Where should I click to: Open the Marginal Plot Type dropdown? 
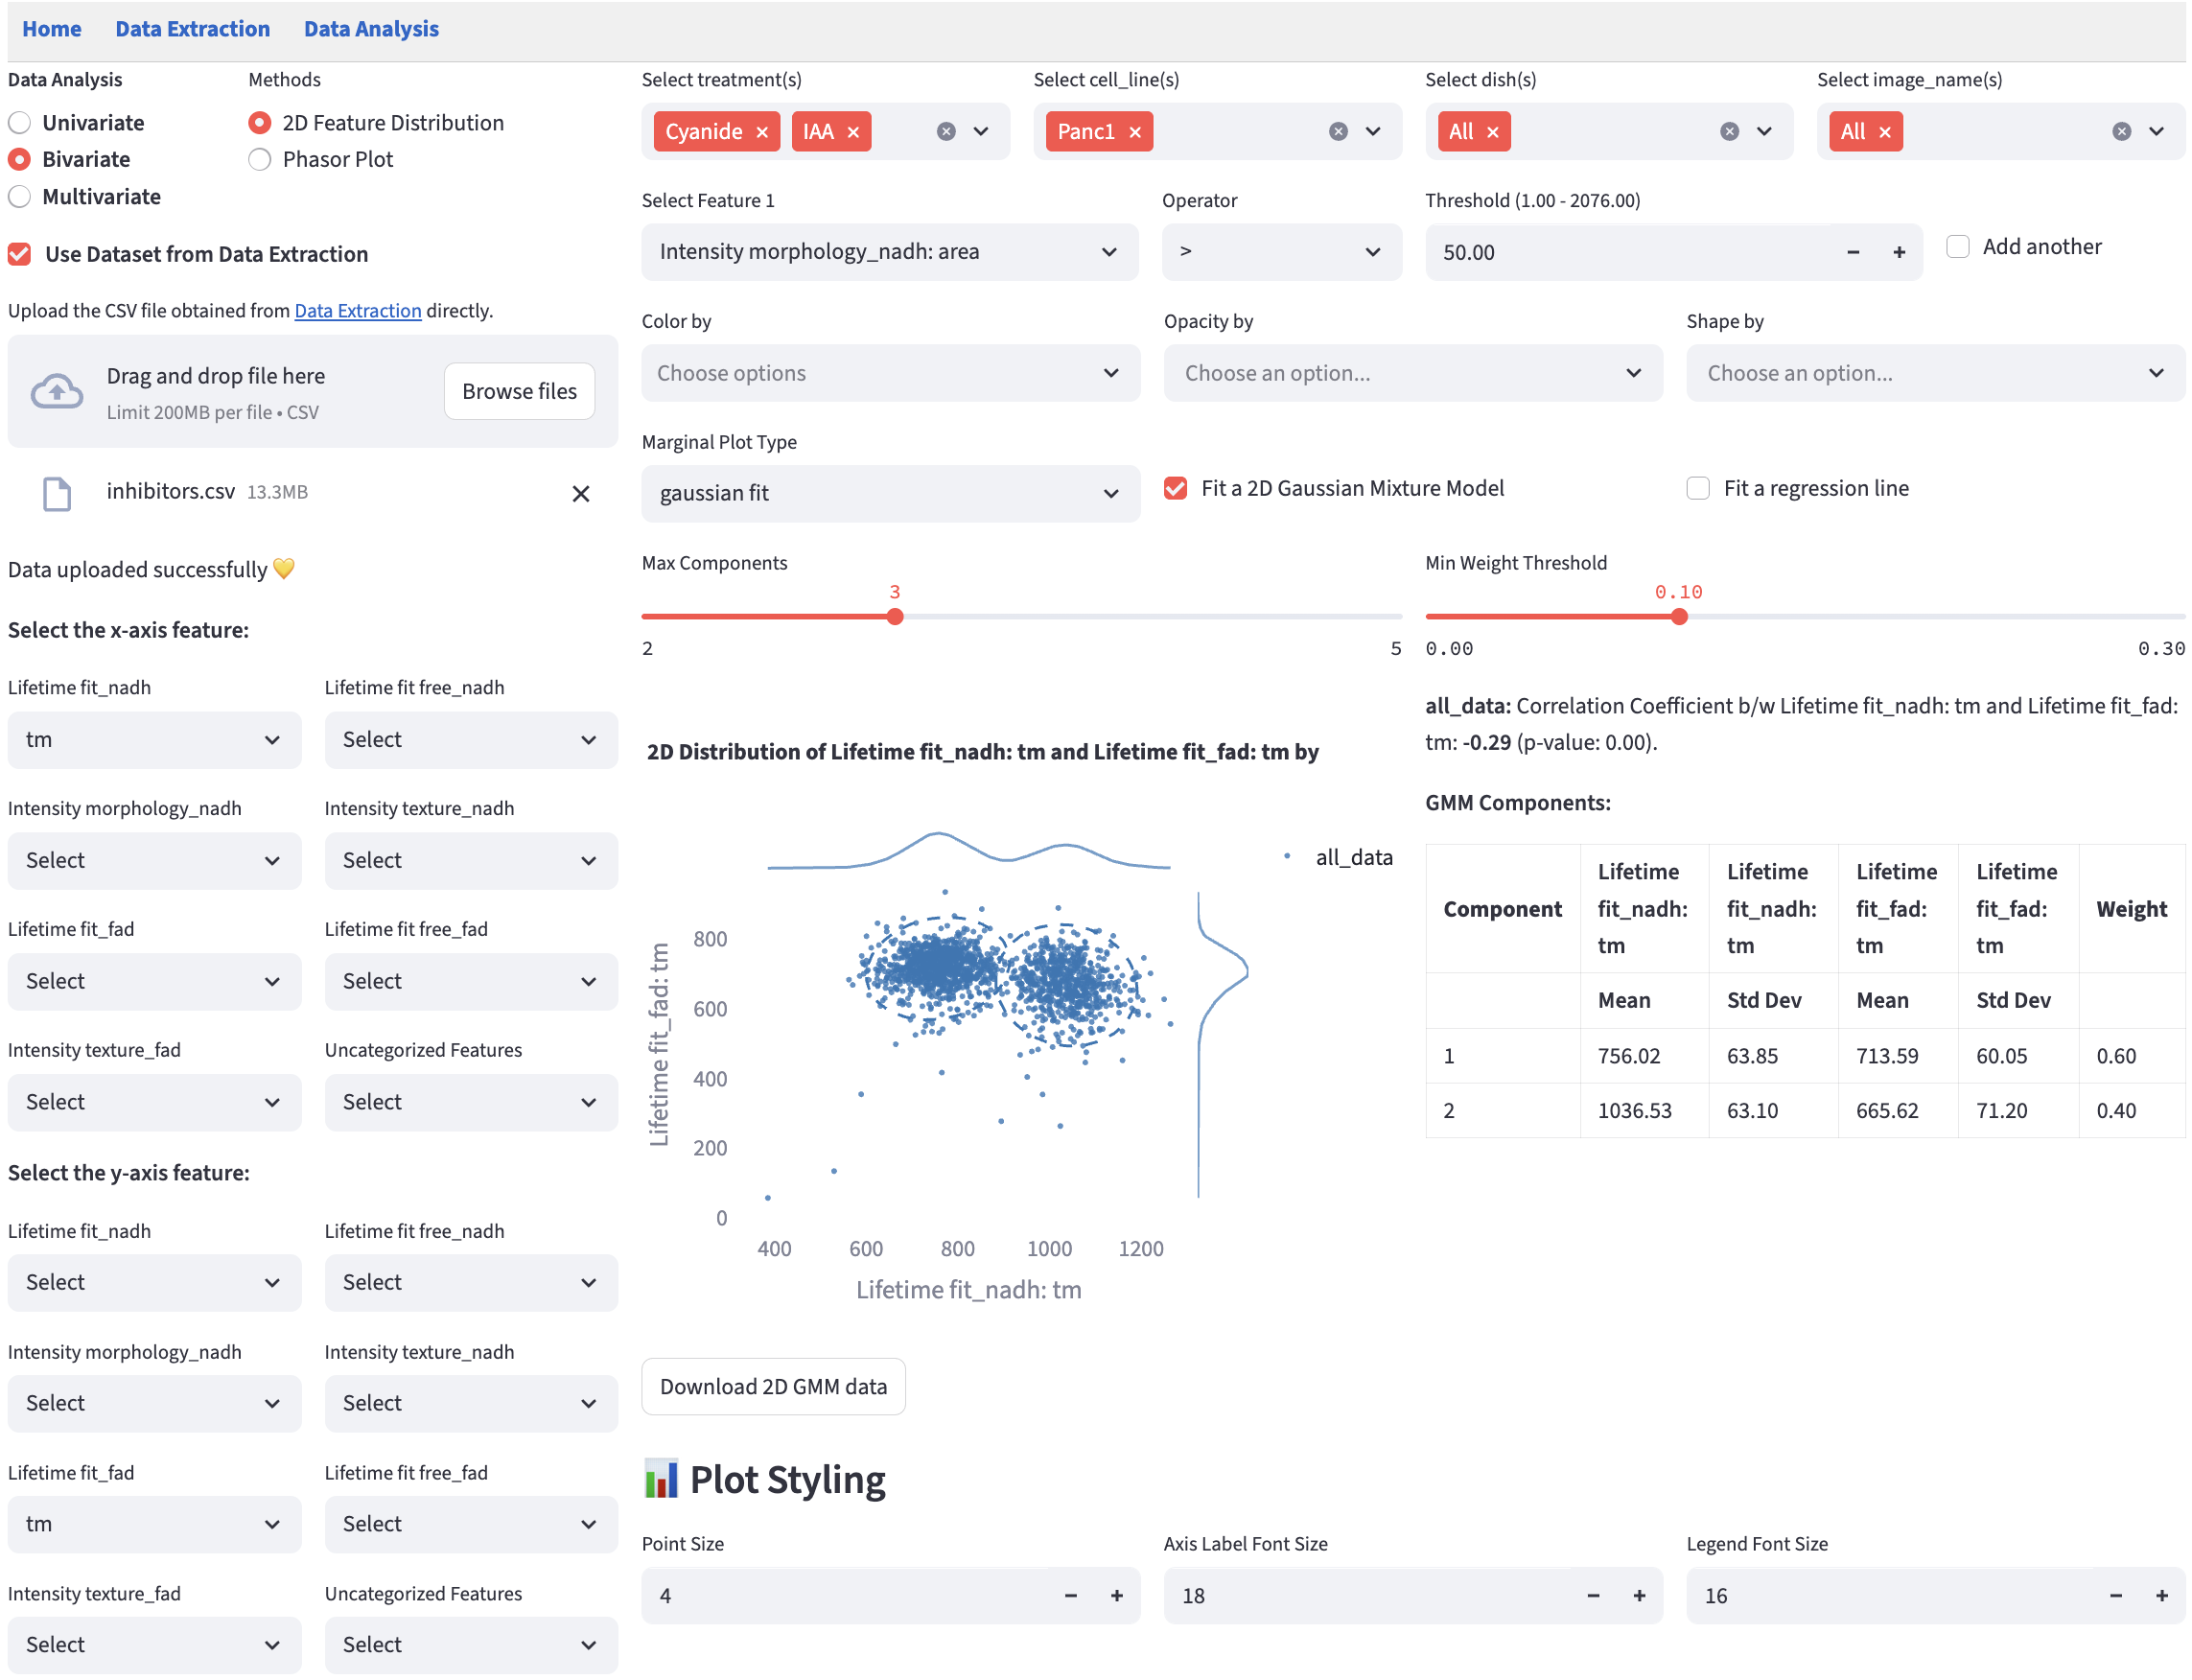pyautogui.click(x=890, y=493)
